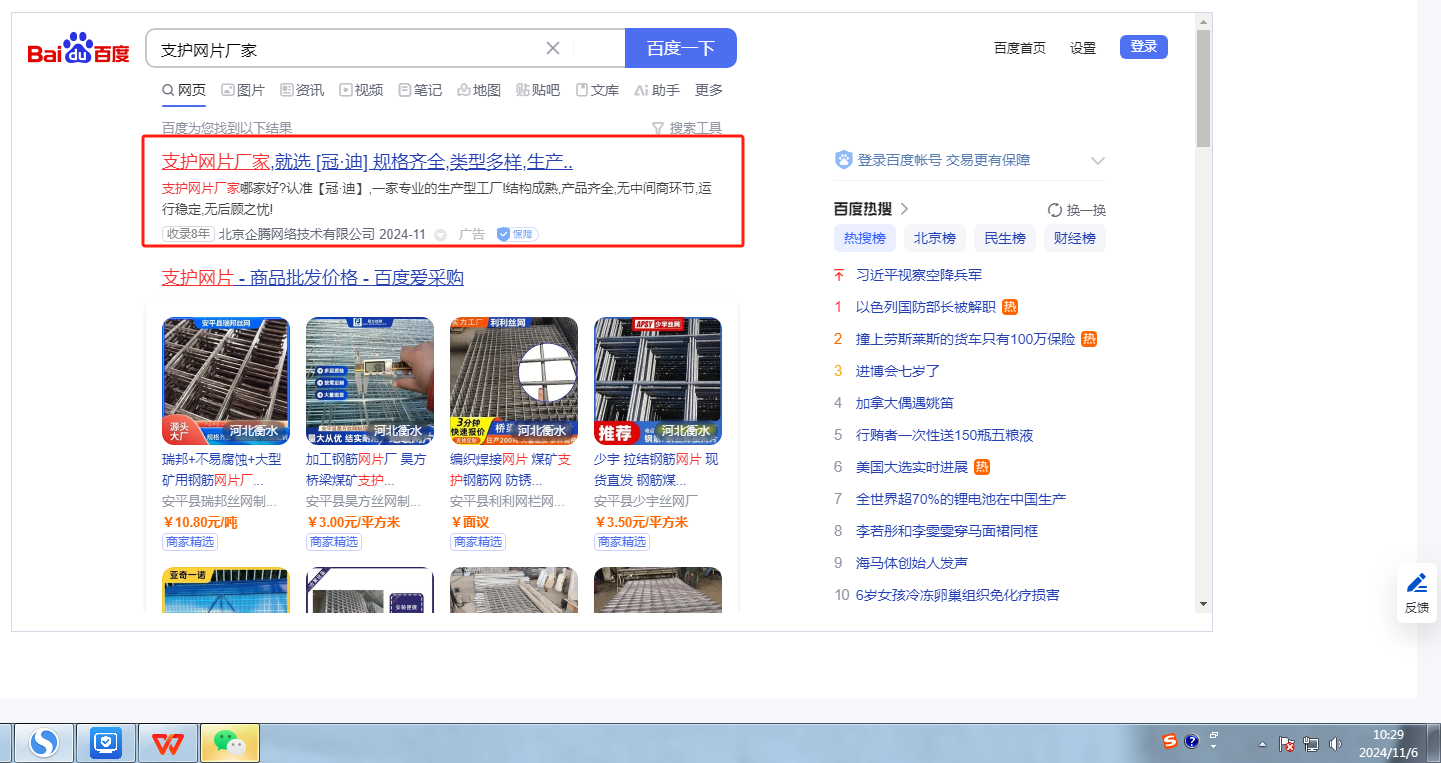The height and width of the screenshot is (763, 1441).
Task: Go to the 视频 tab
Action: [x=361, y=90]
